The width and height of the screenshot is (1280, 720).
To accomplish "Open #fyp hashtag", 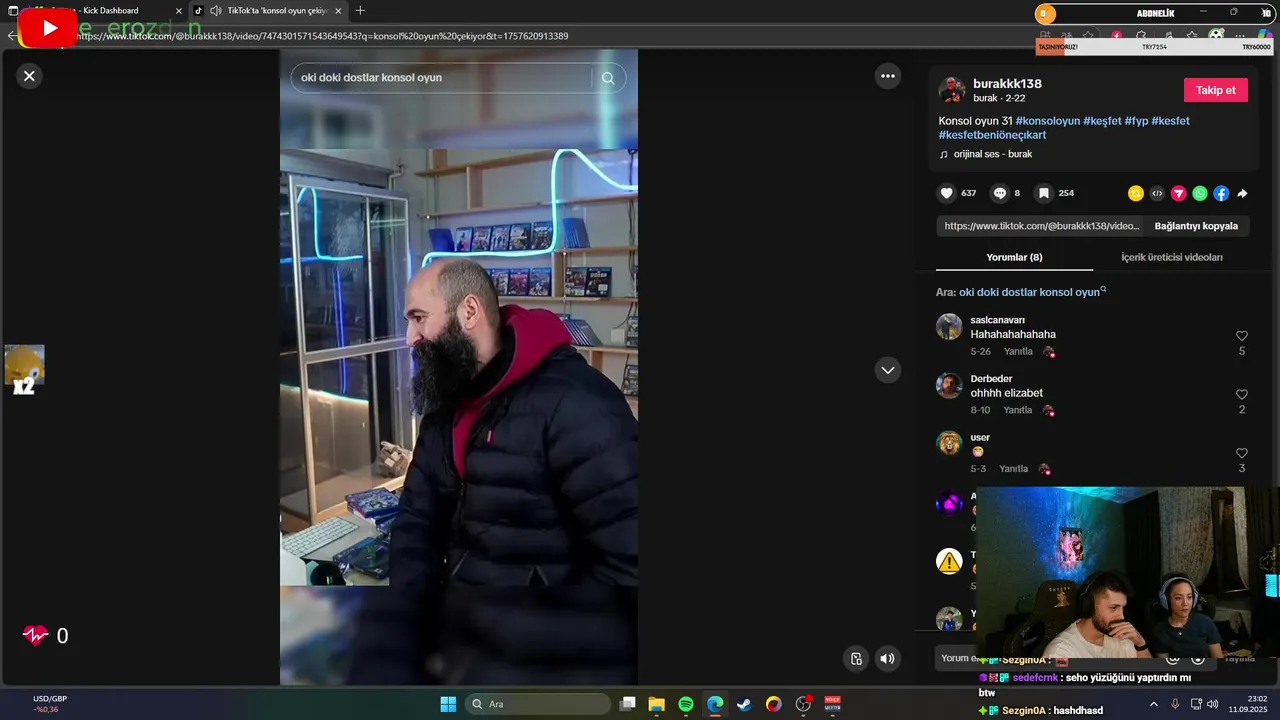I will (1136, 121).
